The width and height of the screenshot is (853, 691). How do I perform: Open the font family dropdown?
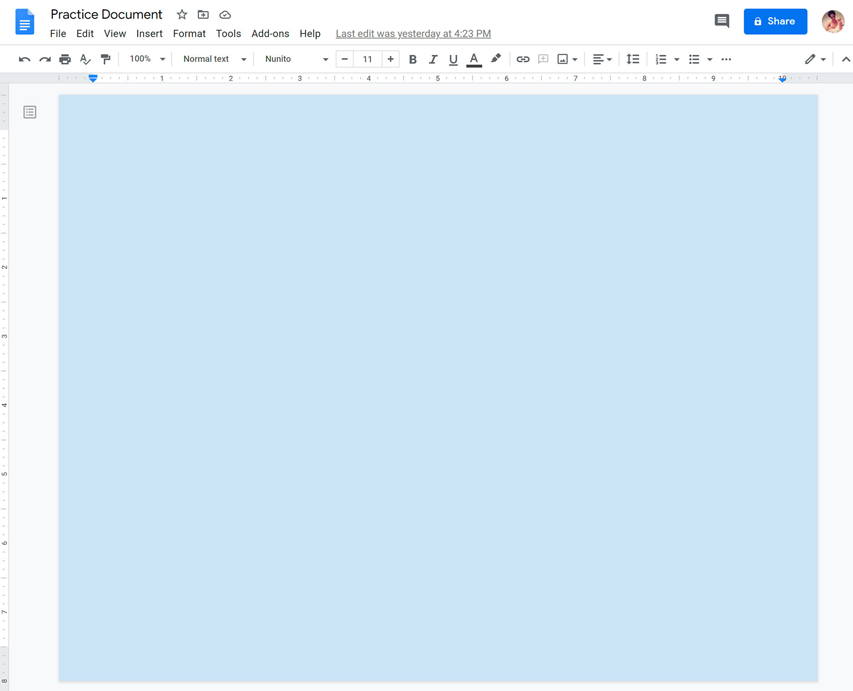click(x=295, y=59)
